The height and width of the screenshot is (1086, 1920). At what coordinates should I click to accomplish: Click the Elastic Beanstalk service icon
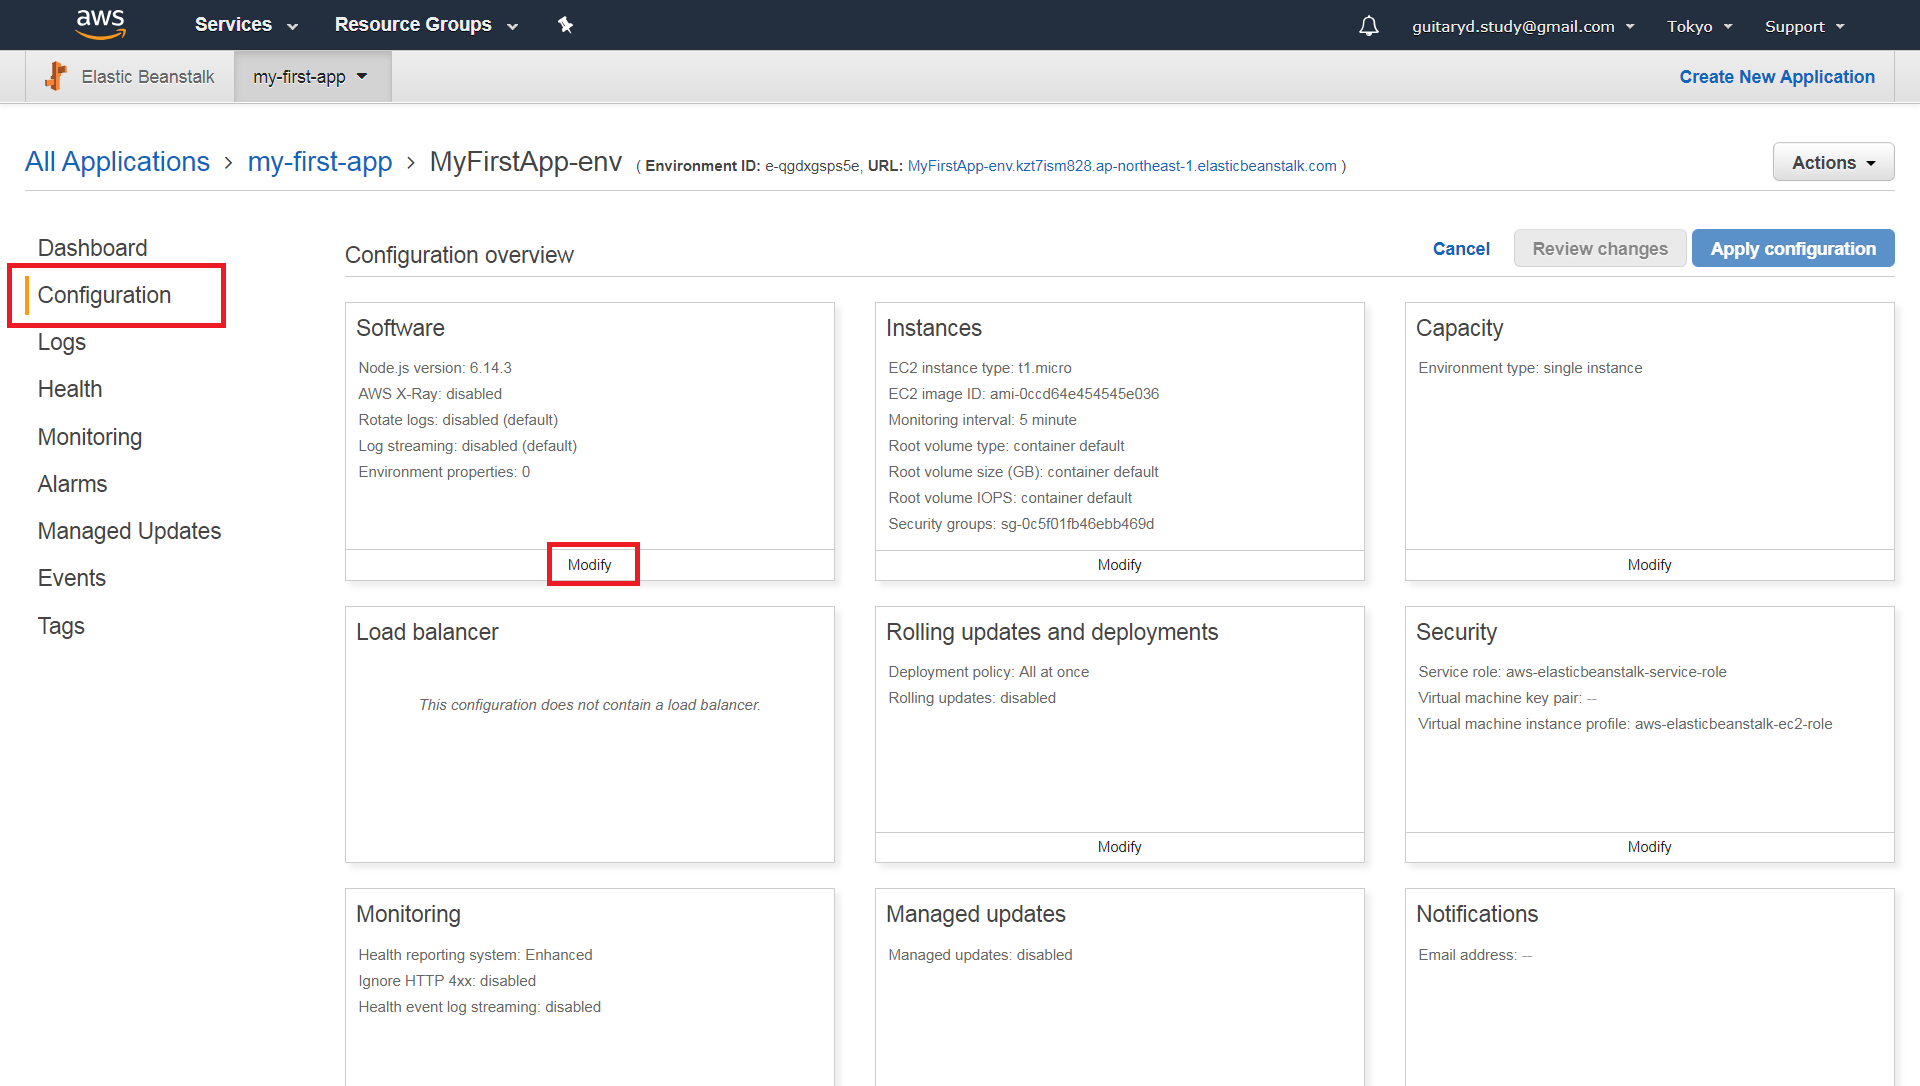click(56, 76)
